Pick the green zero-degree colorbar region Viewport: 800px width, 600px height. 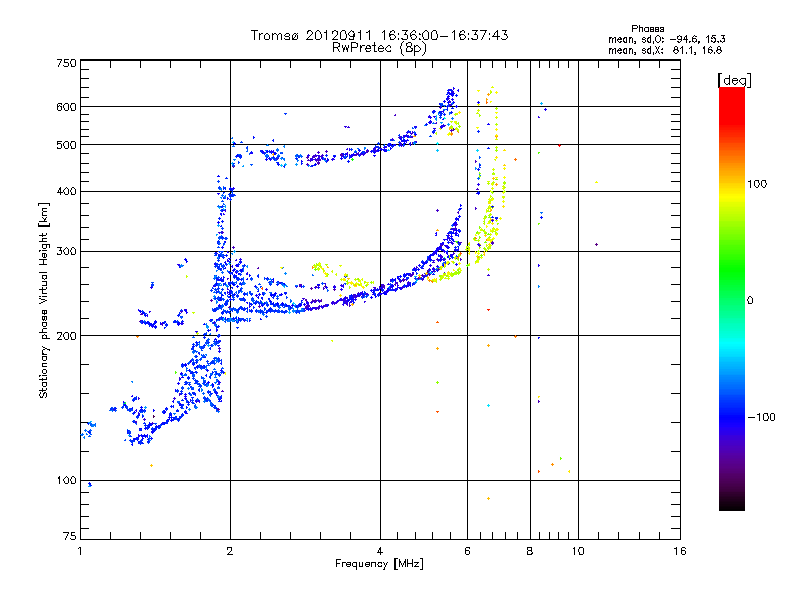click(732, 300)
